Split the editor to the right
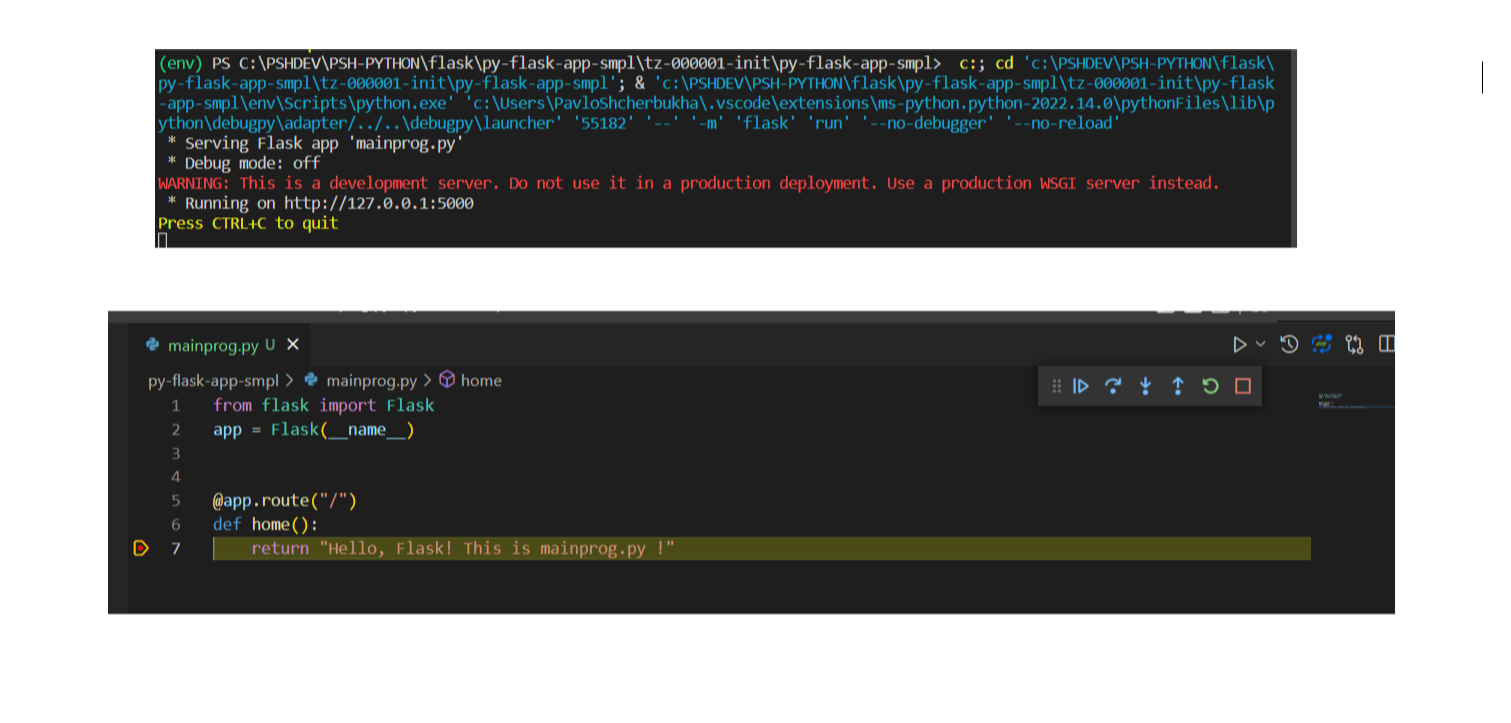The image size is (1511, 723). pos(1386,345)
